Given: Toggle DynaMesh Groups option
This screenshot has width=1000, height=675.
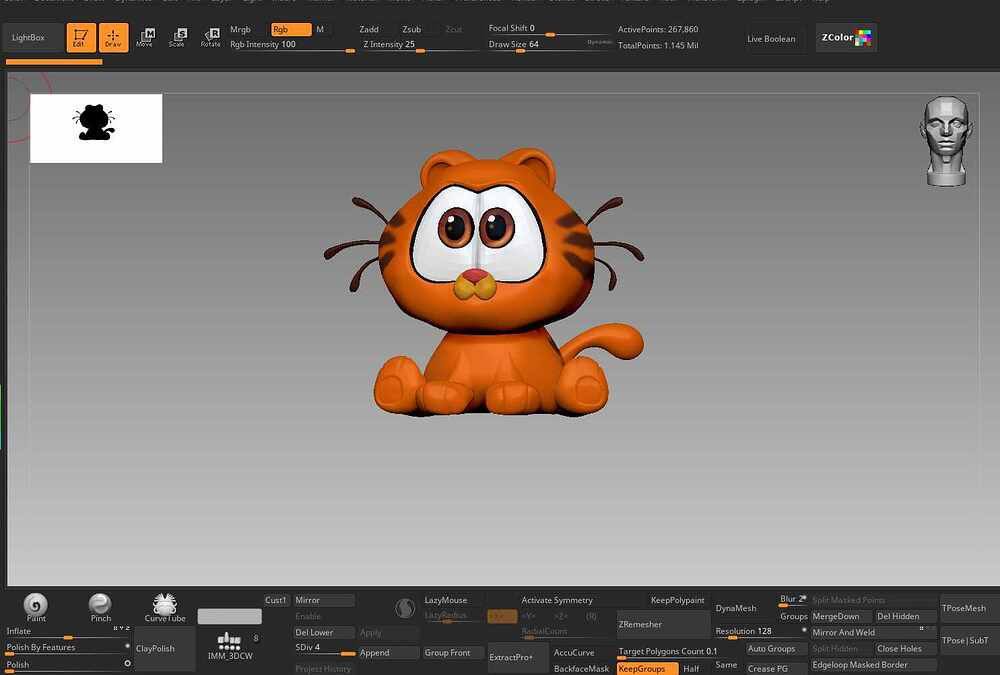Looking at the screenshot, I should [793, 616].
